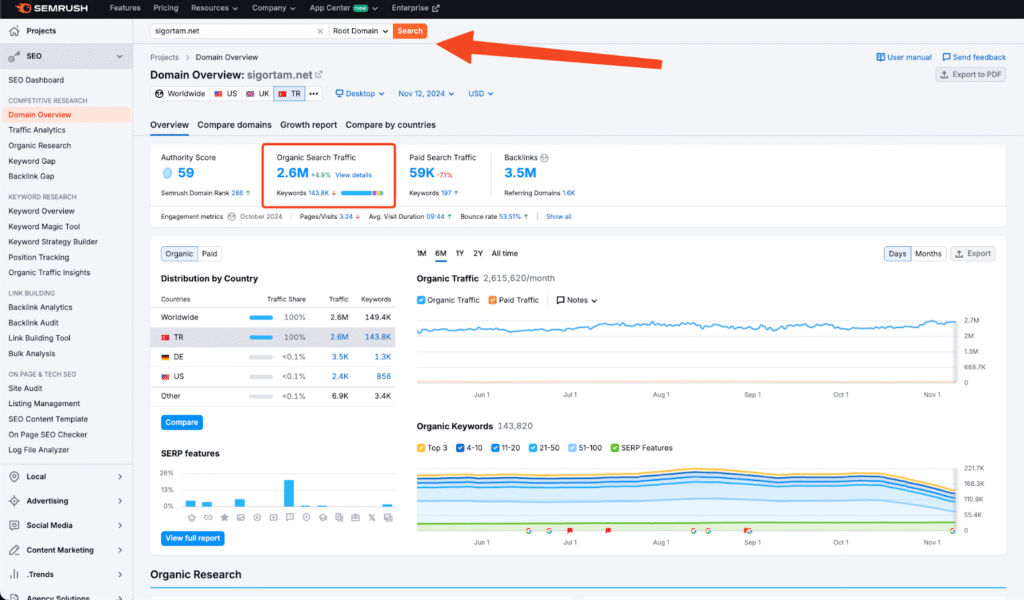Open the Root Domain dropdown

360,31
